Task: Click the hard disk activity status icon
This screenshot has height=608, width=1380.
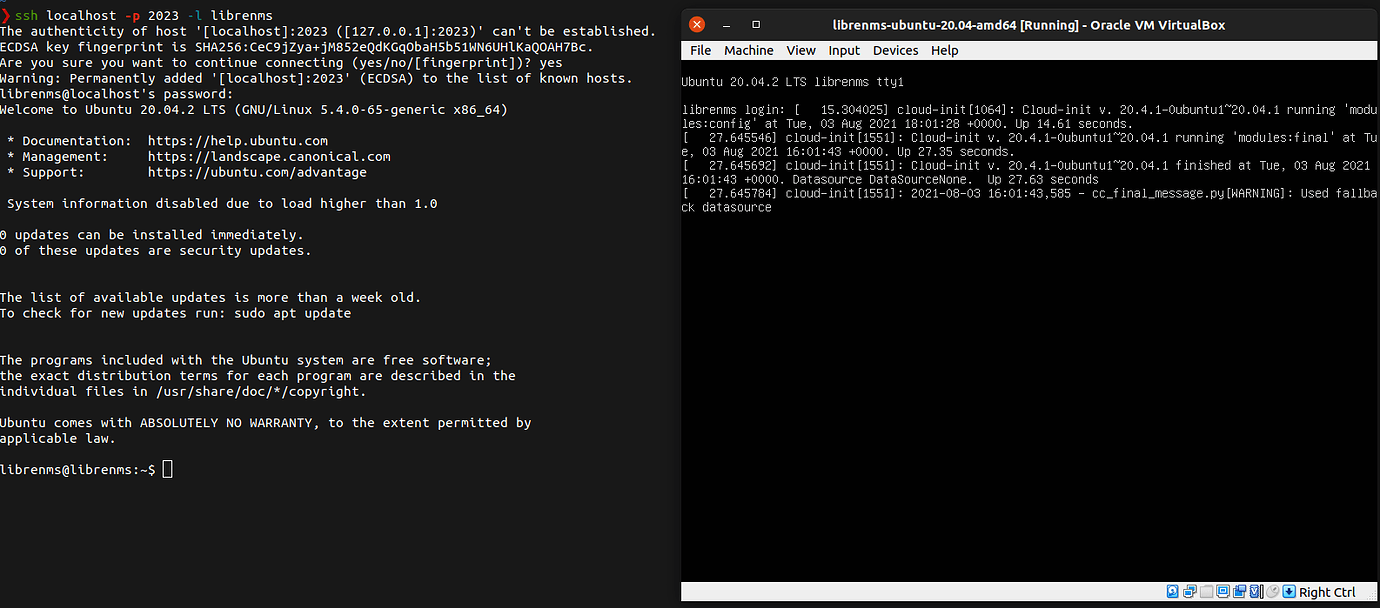Action: [x=1171, y=591]
